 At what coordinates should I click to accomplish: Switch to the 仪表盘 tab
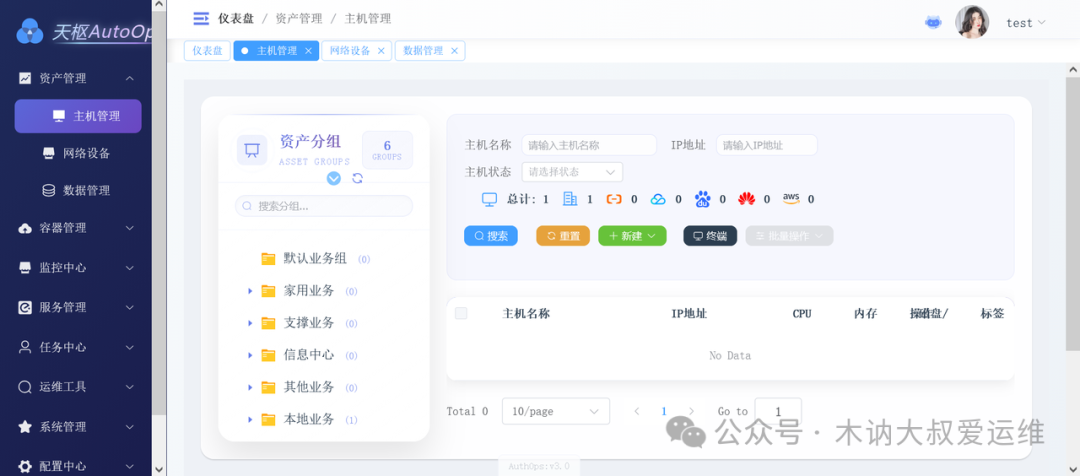(207, 50)
